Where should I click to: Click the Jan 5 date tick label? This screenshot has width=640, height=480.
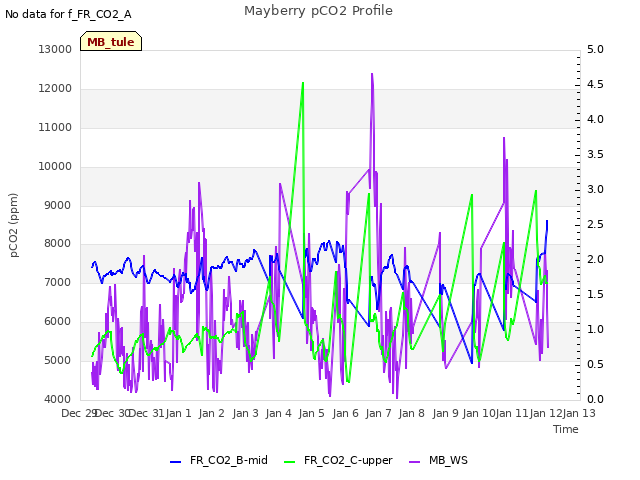pos(312,414)
